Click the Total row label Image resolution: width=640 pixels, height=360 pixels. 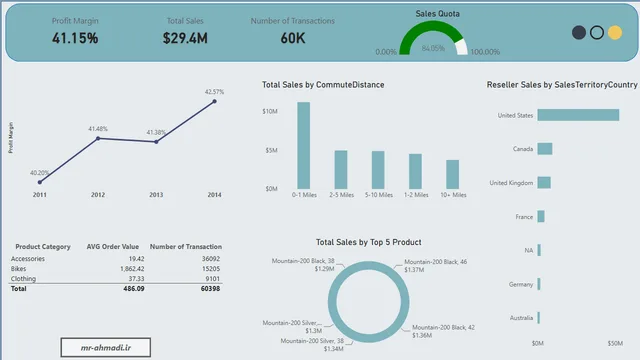[18, 289]
